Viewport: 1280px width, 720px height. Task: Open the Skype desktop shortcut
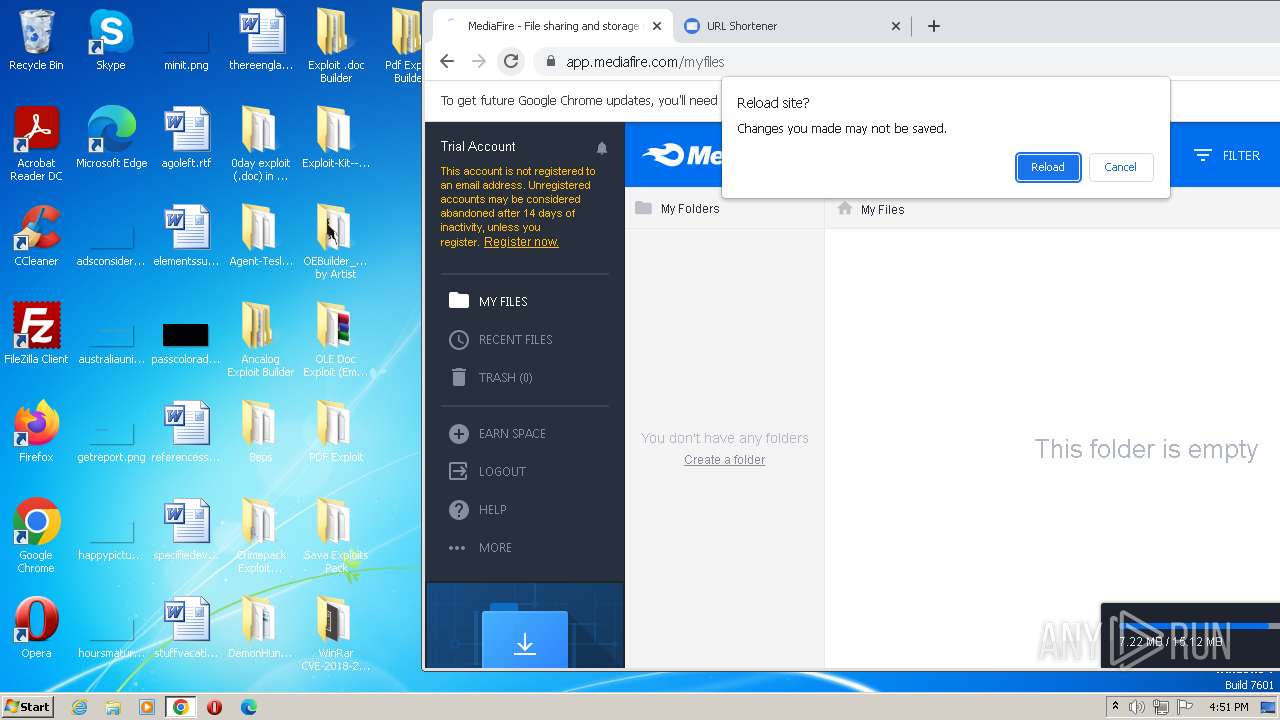point(110,40)
